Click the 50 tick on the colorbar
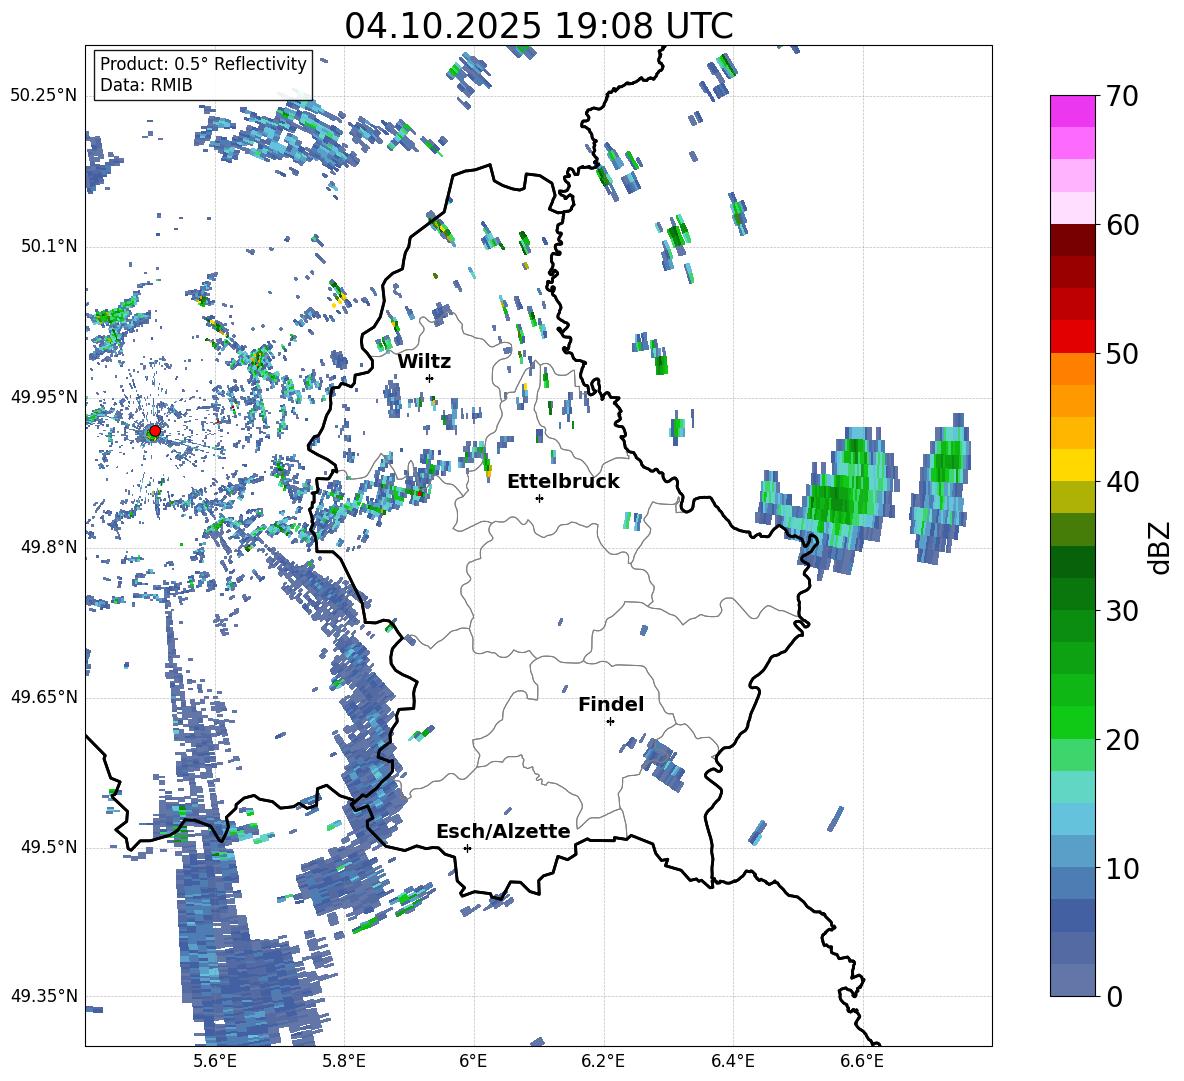Screen dimensions: 1184x1081 click(1121, 353)
